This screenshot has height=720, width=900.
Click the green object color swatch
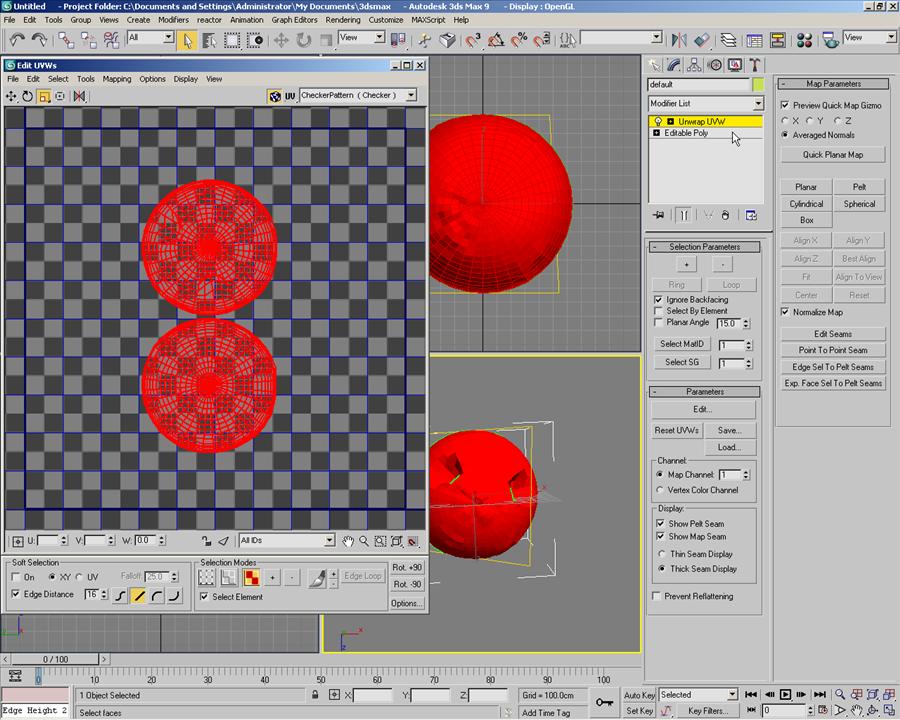(x=758, y=85)
